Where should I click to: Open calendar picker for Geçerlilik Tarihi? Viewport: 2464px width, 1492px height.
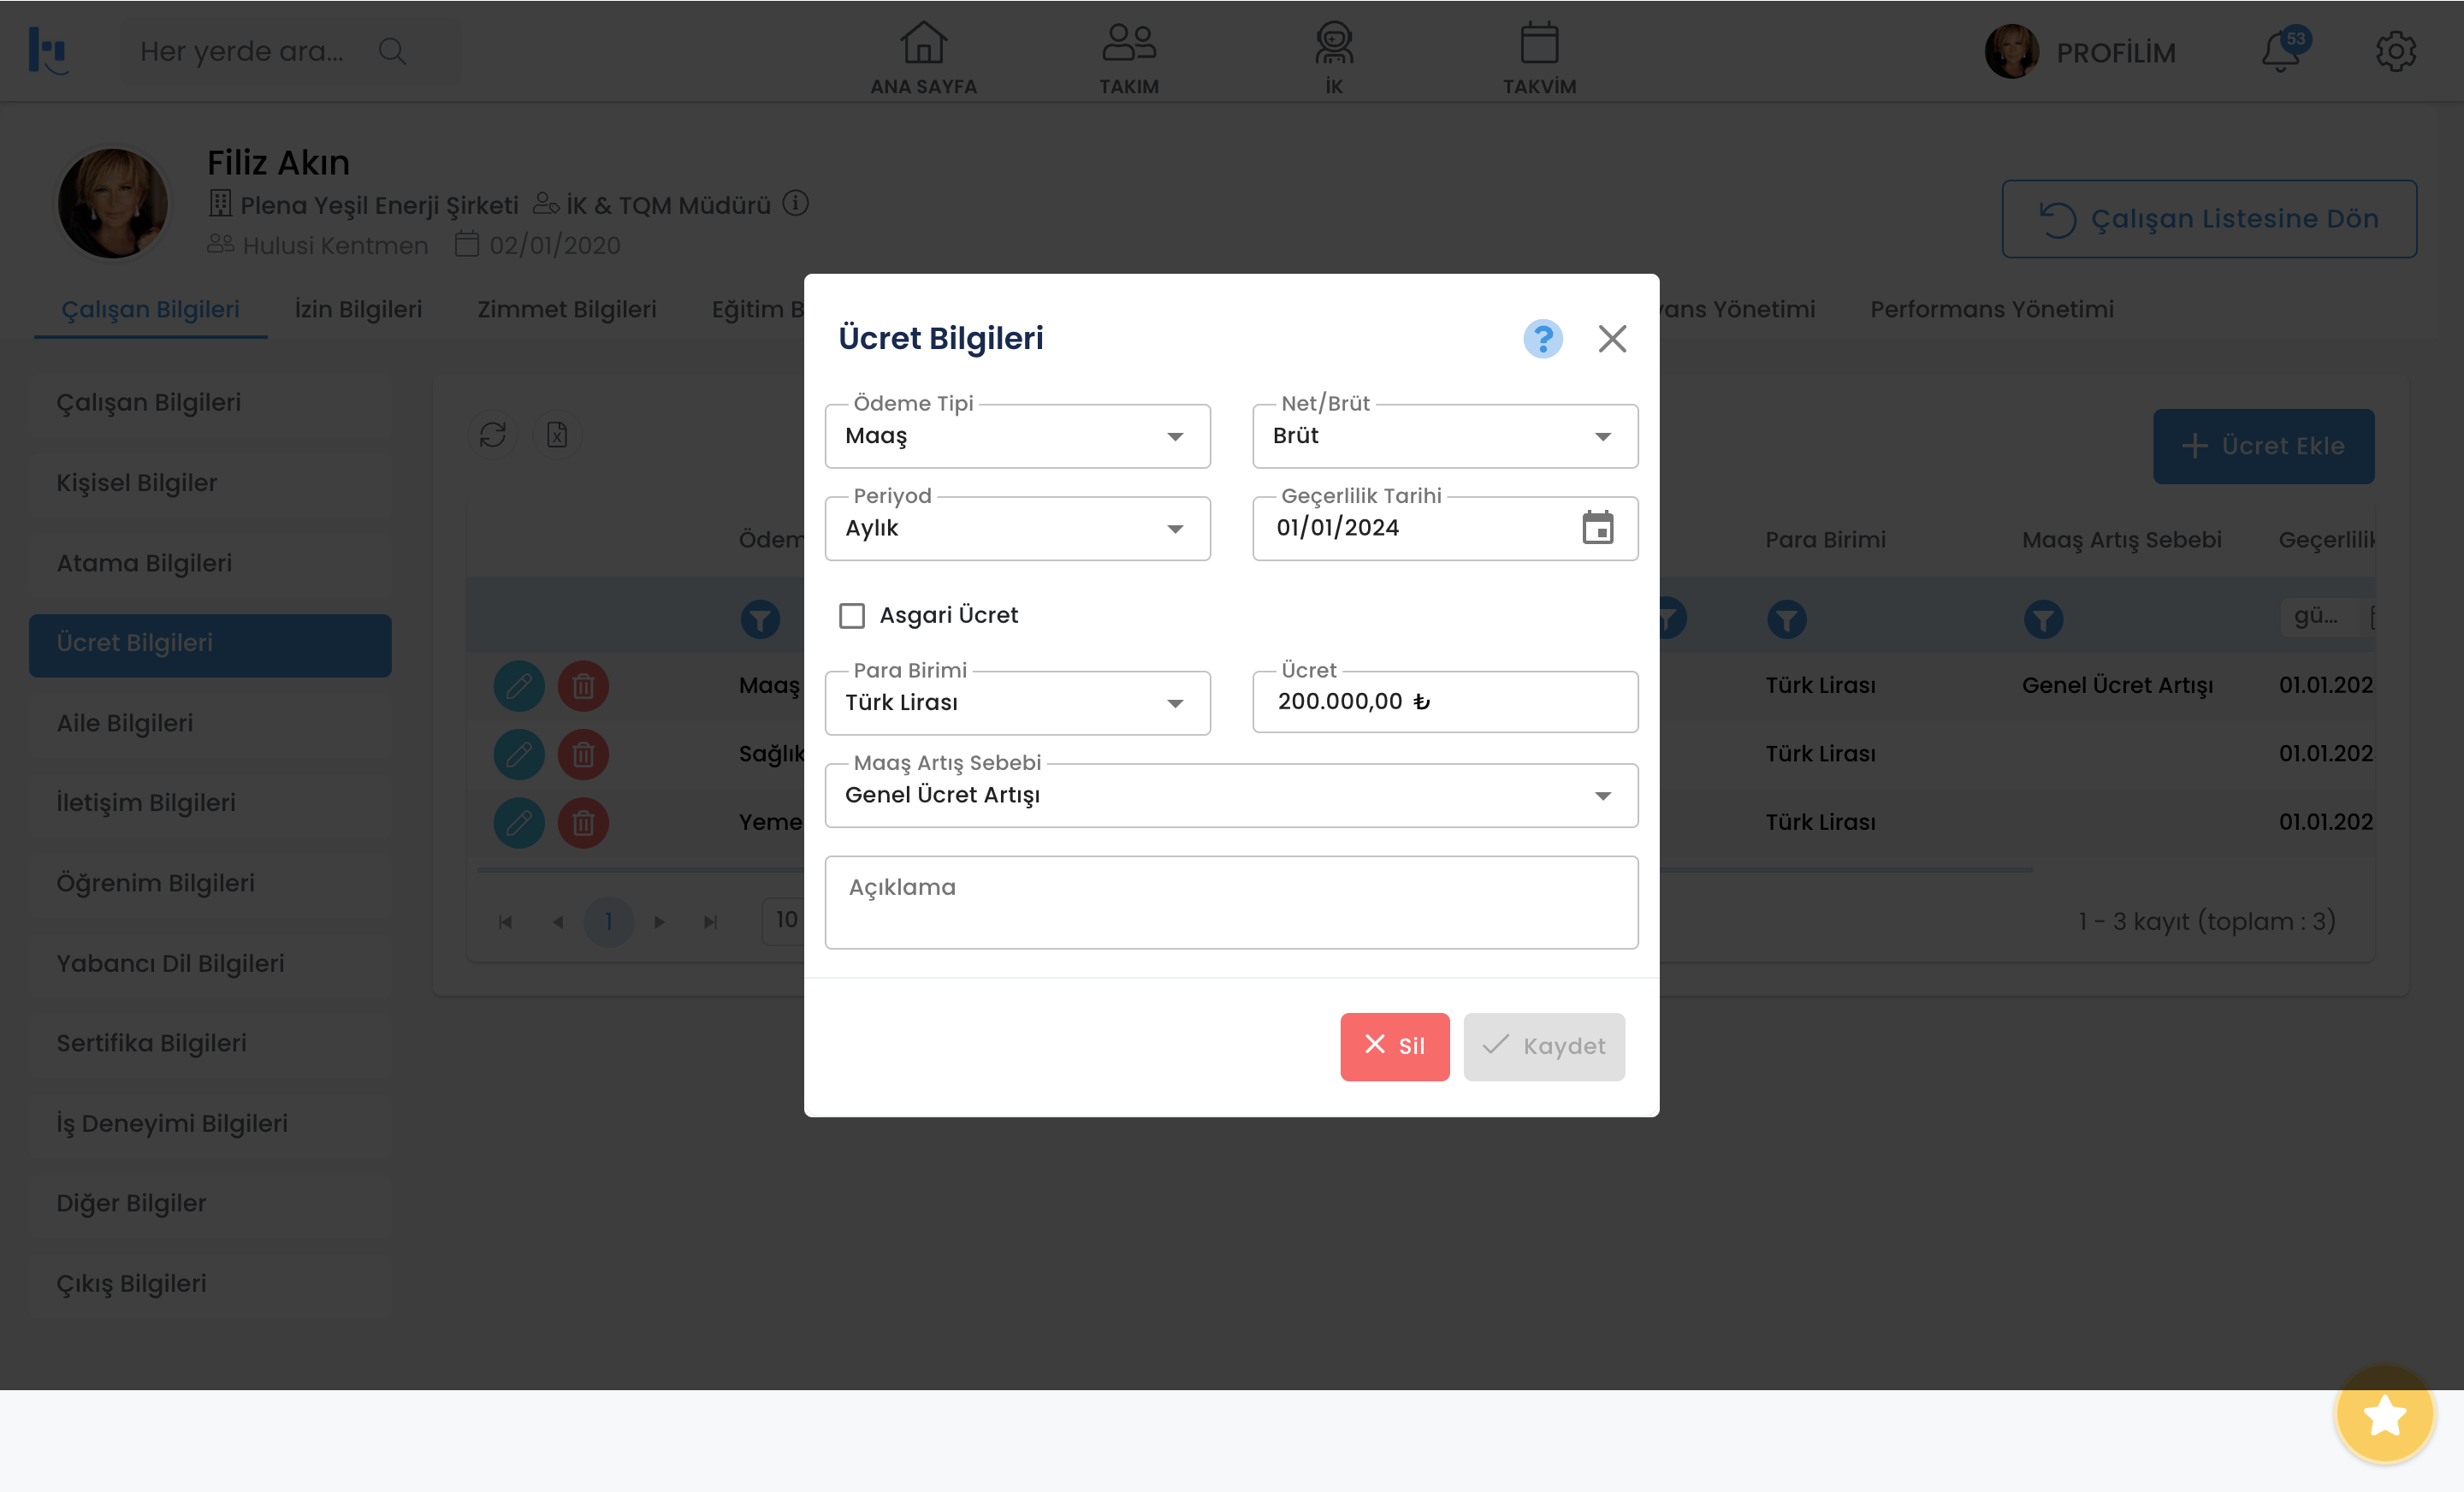1597,527
